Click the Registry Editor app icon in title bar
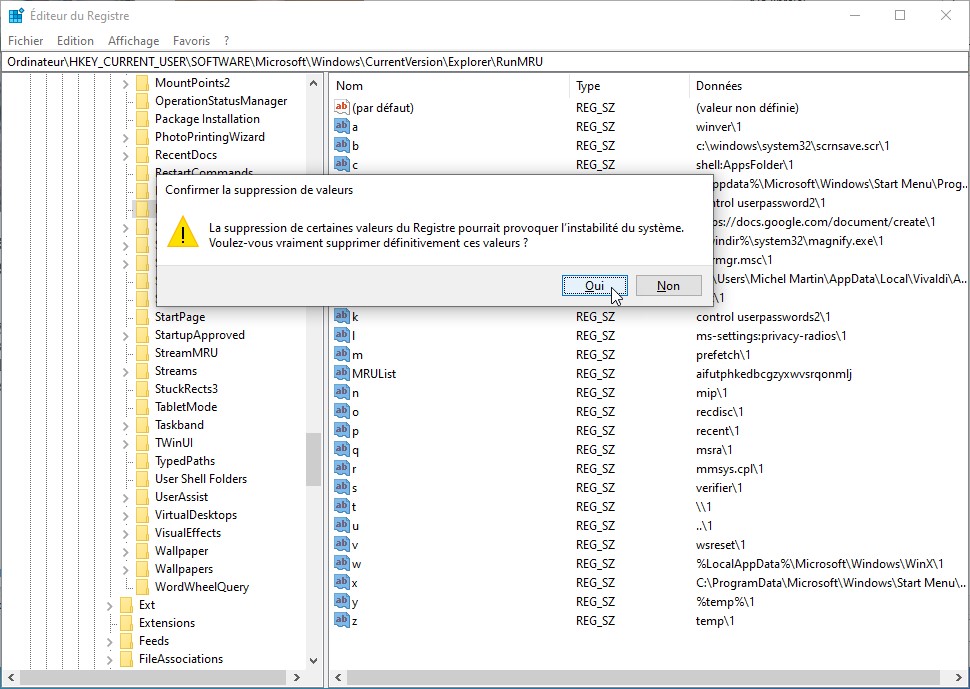The height and width of the screenshot is (689, 970). pos(16,16)
